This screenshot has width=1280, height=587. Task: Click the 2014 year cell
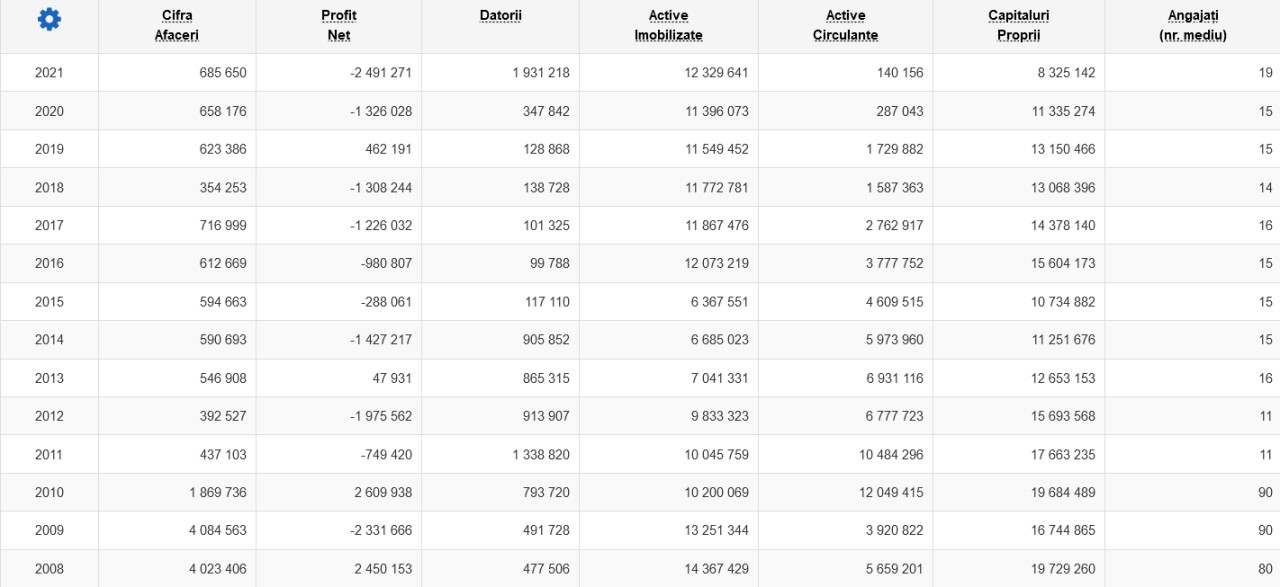pyautogui.click(x=49, y=339)
